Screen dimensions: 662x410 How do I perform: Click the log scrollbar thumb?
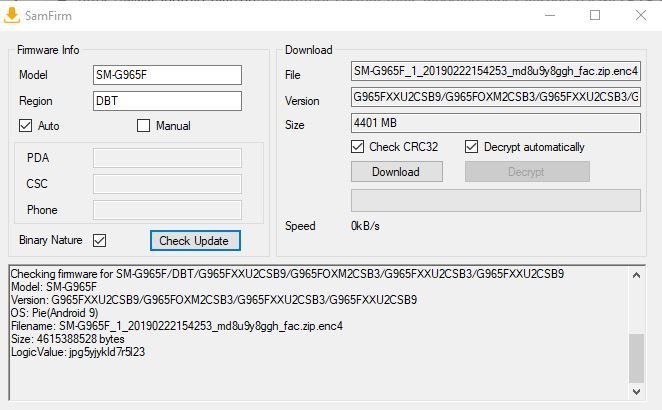[x=636, y=358]
